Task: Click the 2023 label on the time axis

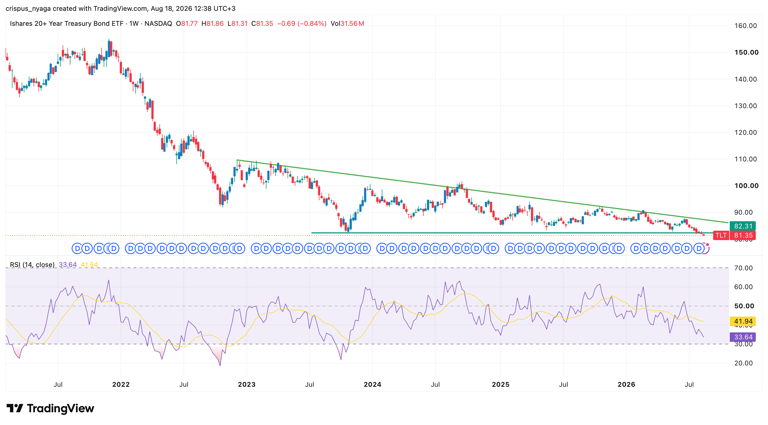Action: 246,385
